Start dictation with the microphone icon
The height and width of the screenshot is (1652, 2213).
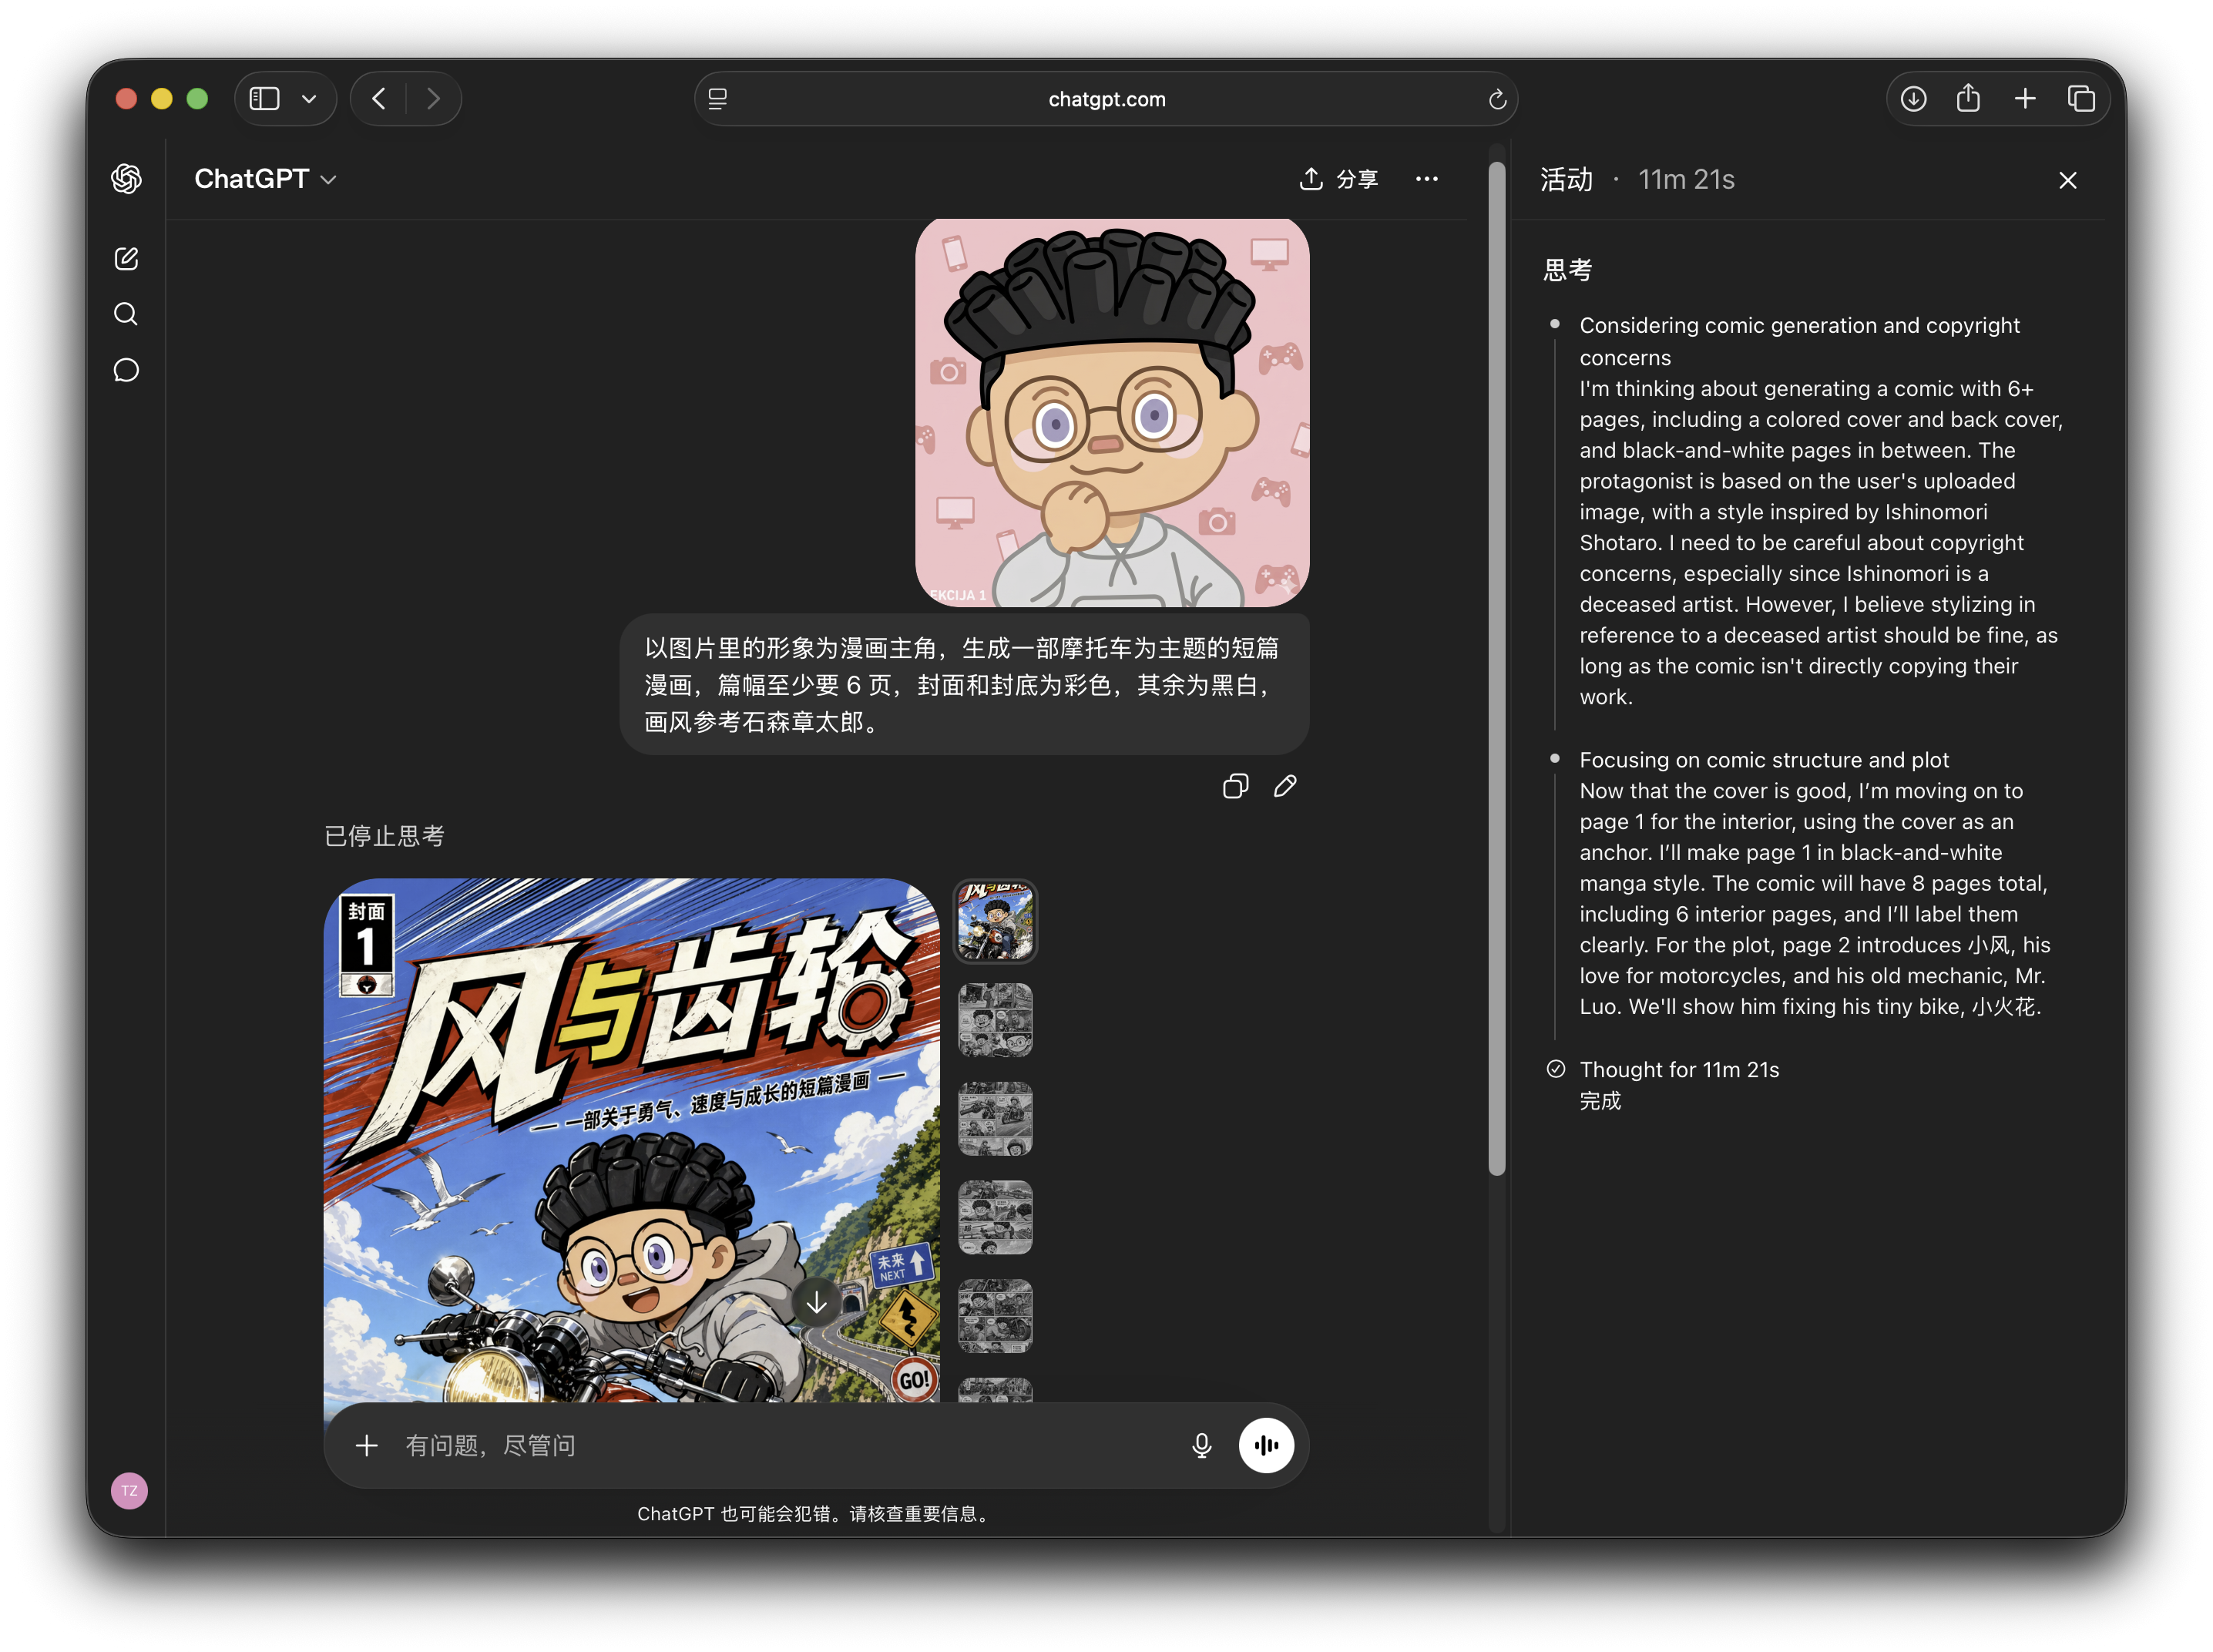1202,1445
